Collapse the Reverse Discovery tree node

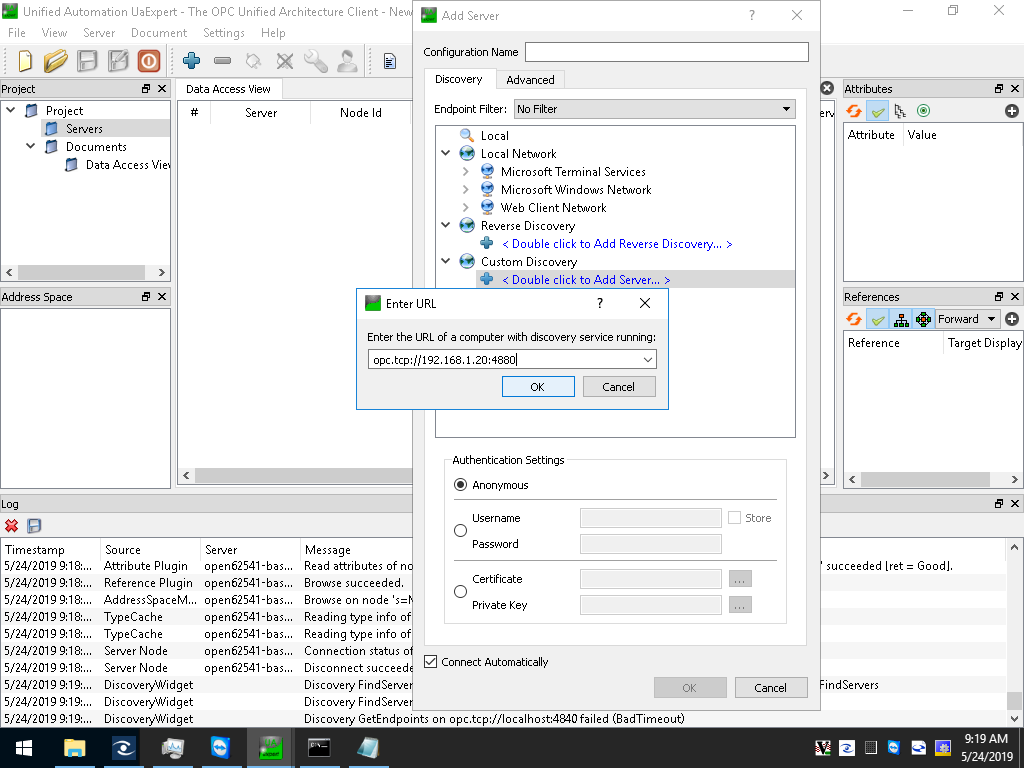pyautogui.click(x=446, y=225)
